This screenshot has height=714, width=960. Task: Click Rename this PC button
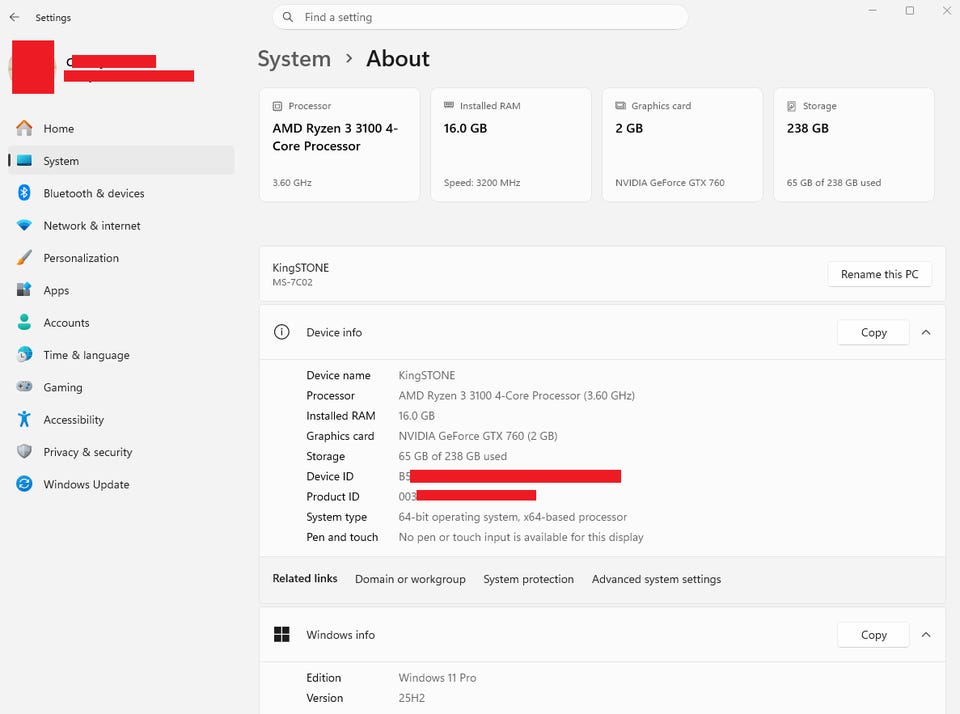click(x=879, y=274)
